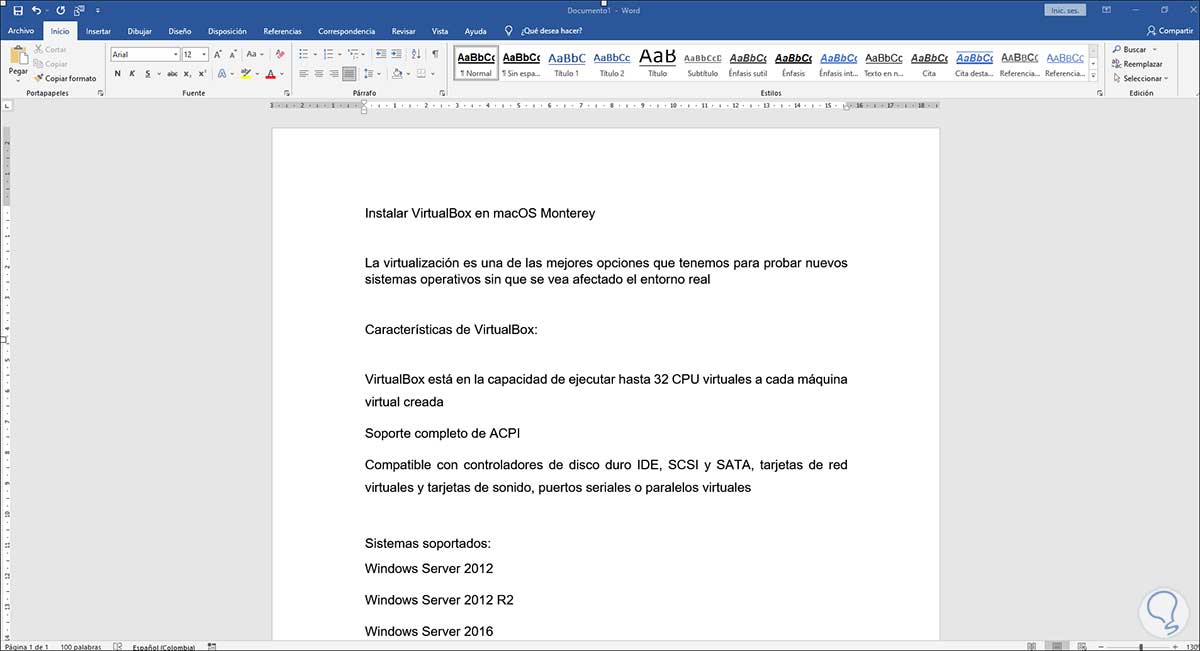This screenshot has width=1200, height=651.
Task: Click the '100 palabras' word count
Action: pyautogui.click(x=80, y=646)
